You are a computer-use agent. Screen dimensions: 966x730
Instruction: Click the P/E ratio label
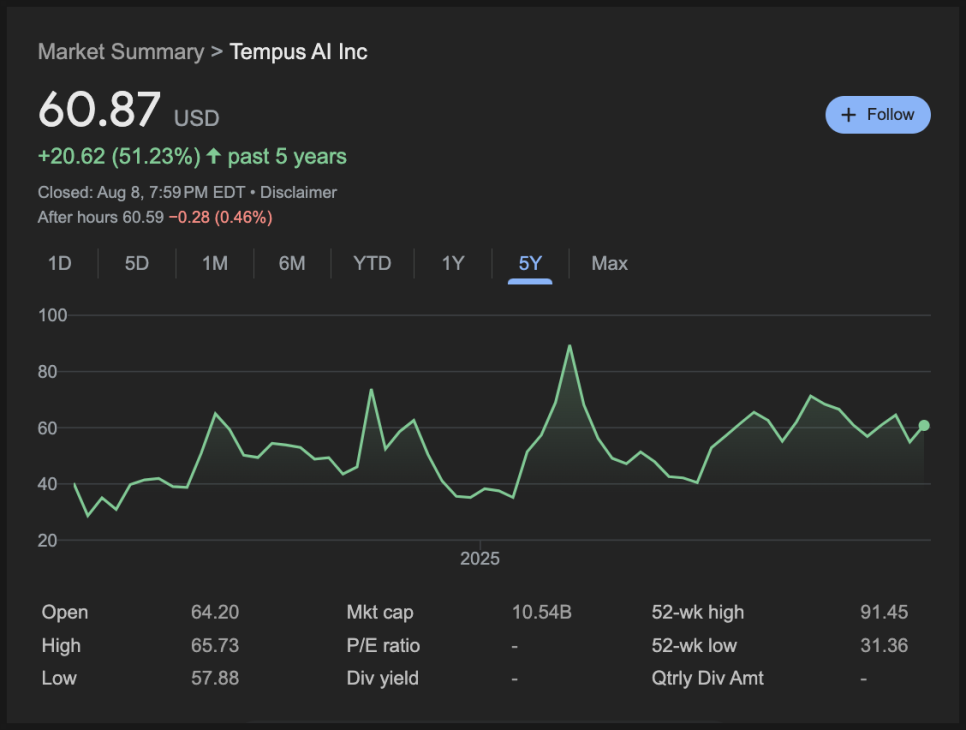[x=383, y=646]
